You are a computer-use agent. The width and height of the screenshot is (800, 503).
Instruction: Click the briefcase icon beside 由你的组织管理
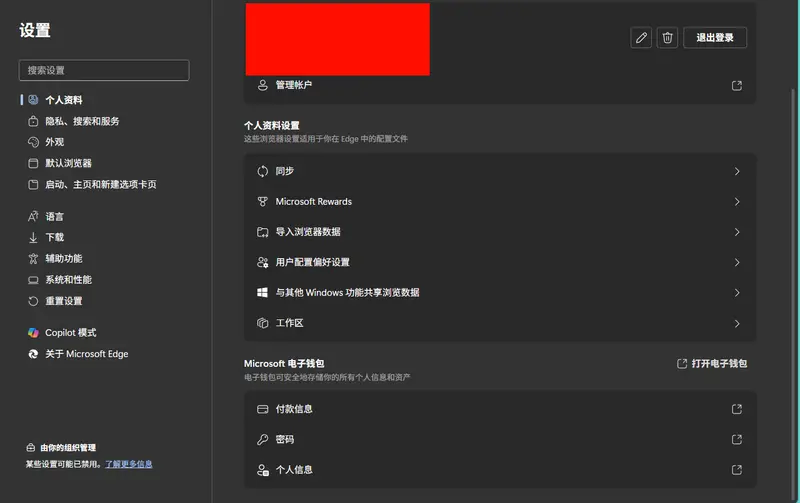point(31,448)
